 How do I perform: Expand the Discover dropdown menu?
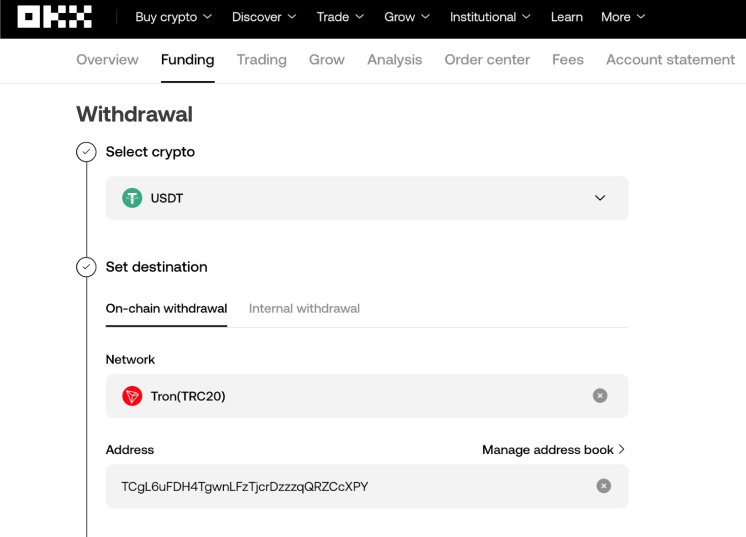coord(264,17)
